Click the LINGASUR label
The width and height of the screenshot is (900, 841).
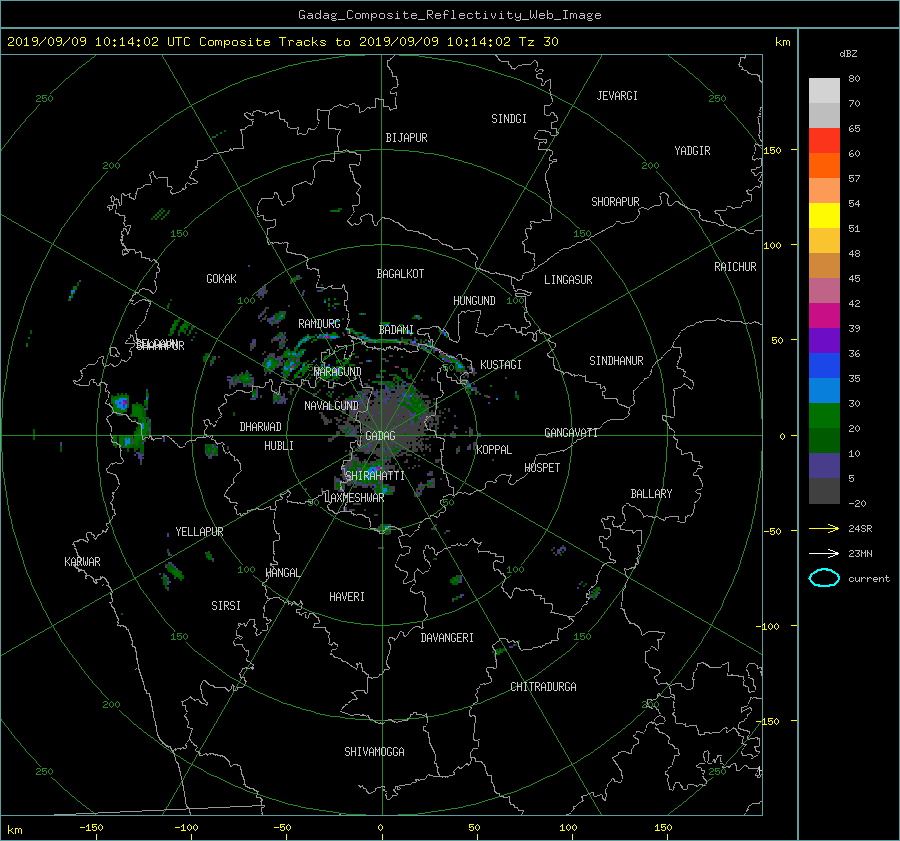[x=568, y=280]
